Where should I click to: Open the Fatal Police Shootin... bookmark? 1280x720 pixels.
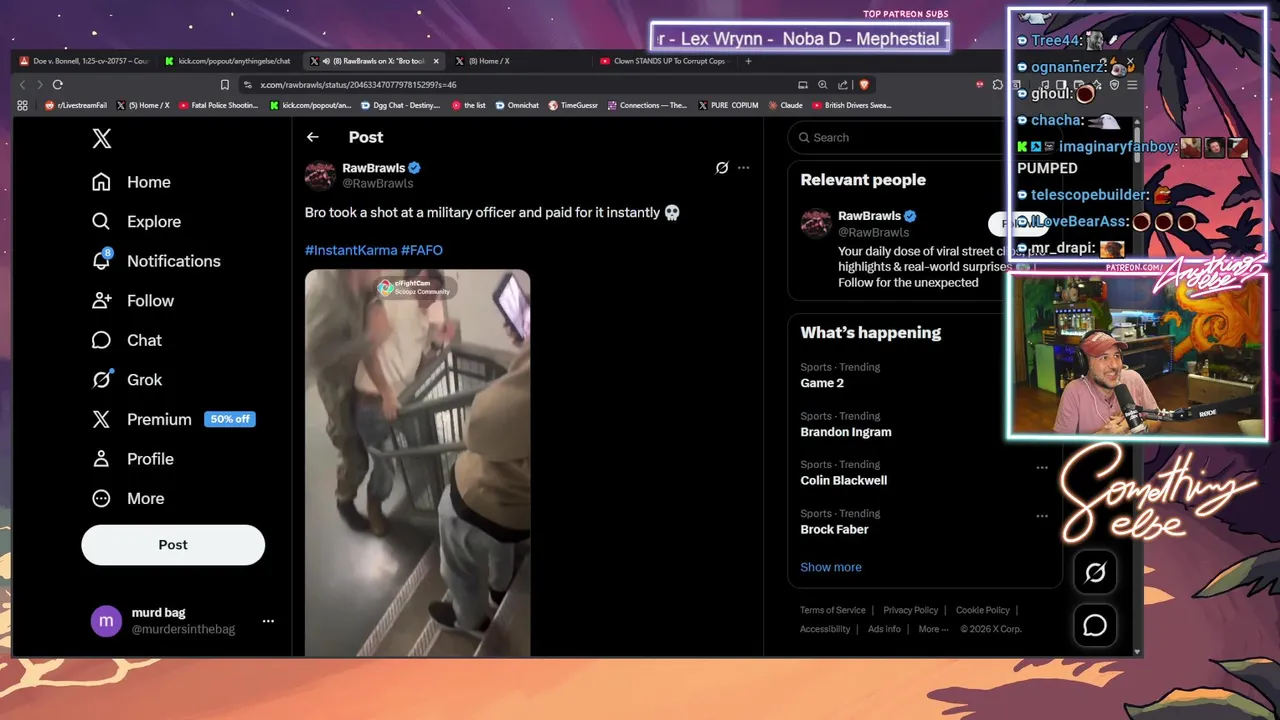click(219, 105)
